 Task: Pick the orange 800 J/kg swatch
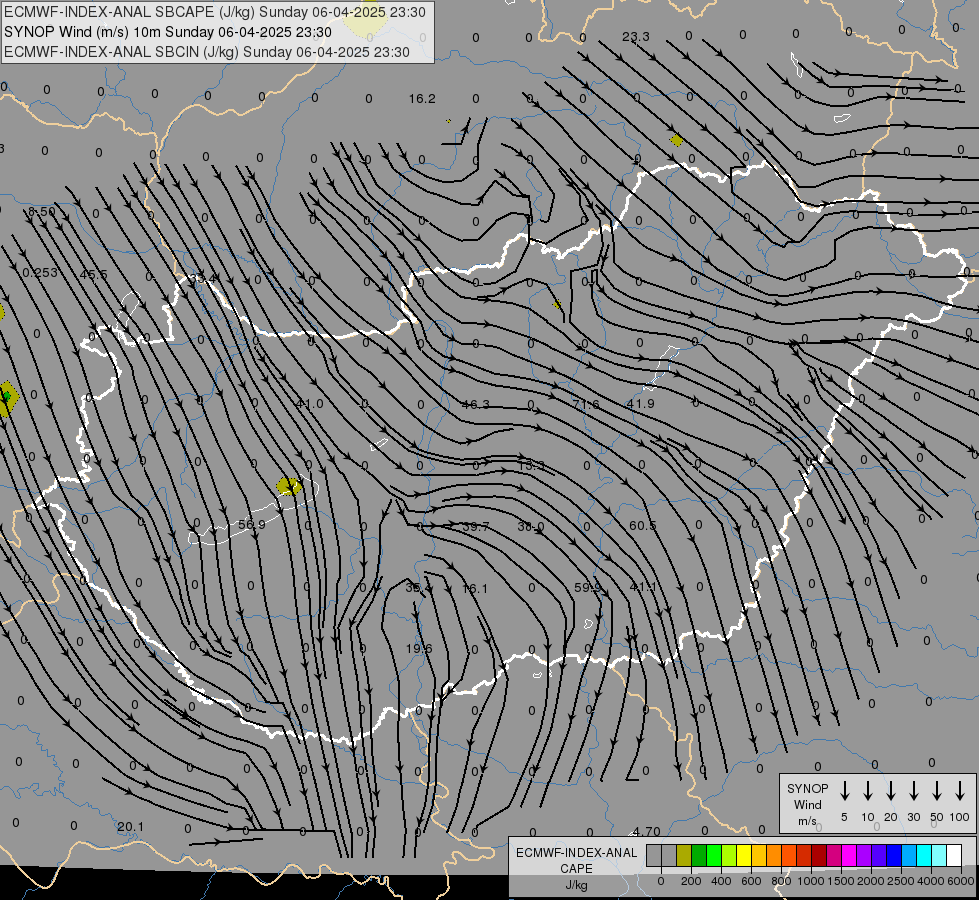click(774, 855)
